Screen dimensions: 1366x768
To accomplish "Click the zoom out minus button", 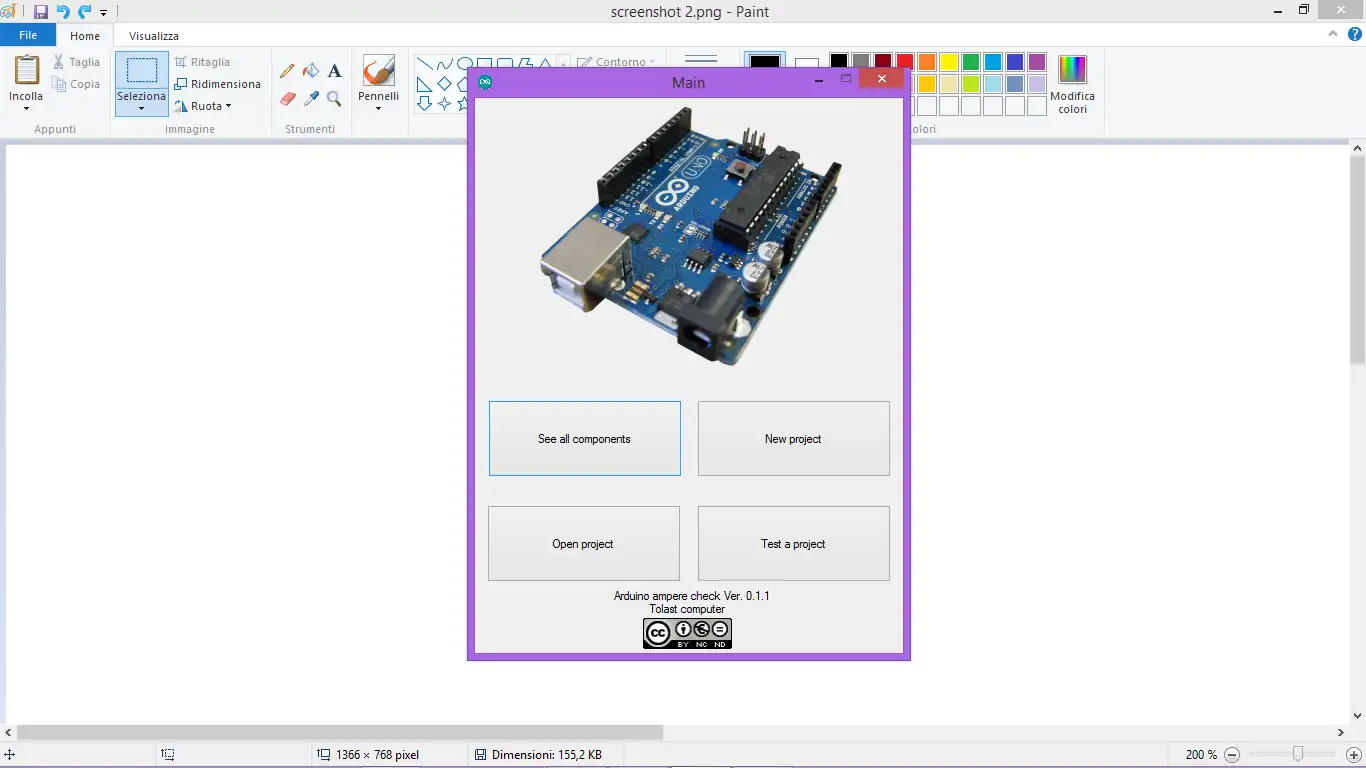I will tap(1232, 755).
